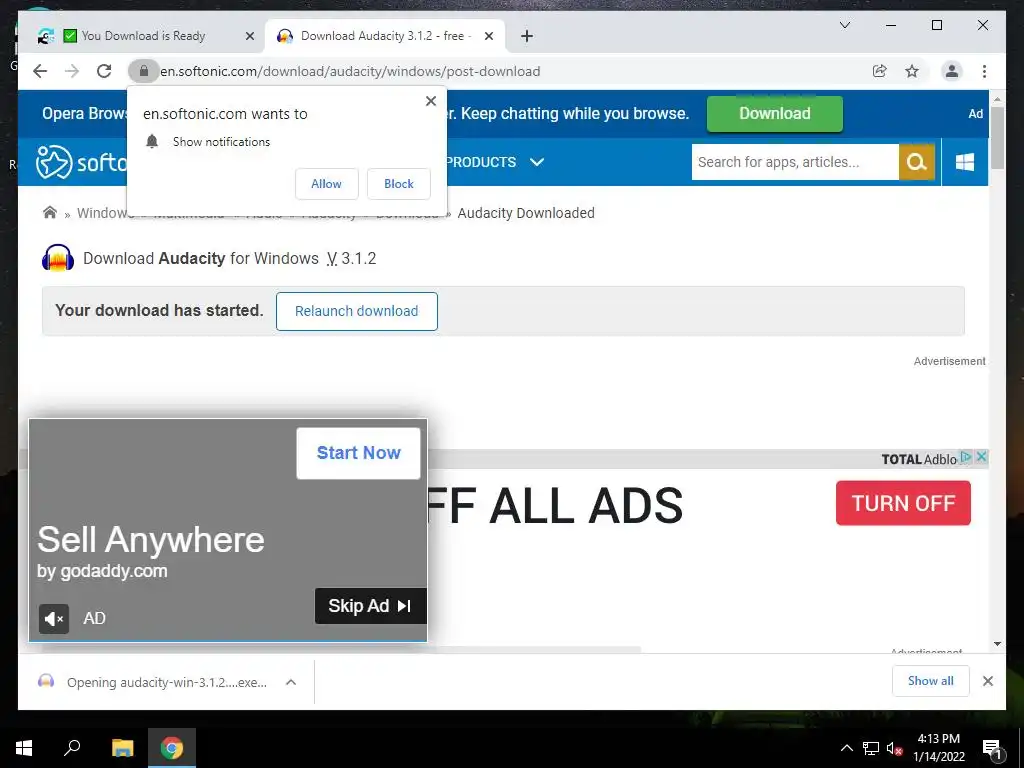Select the Download Audacity 3.1.2 tab

coord(385,36)
